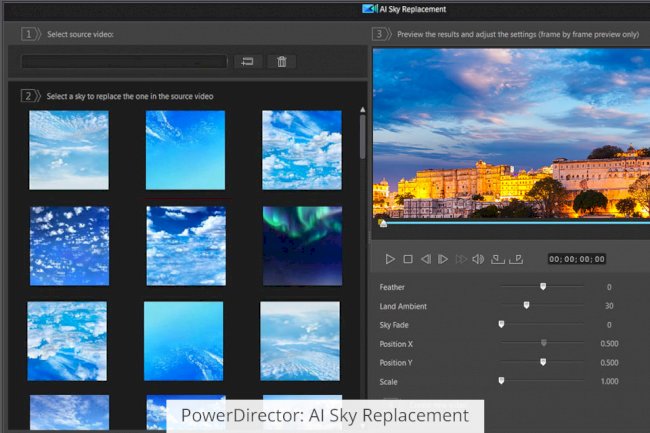Click the replace source video icon
This screenshot has width=650, height=433.
pyautogui.click(x=247, y=62)
